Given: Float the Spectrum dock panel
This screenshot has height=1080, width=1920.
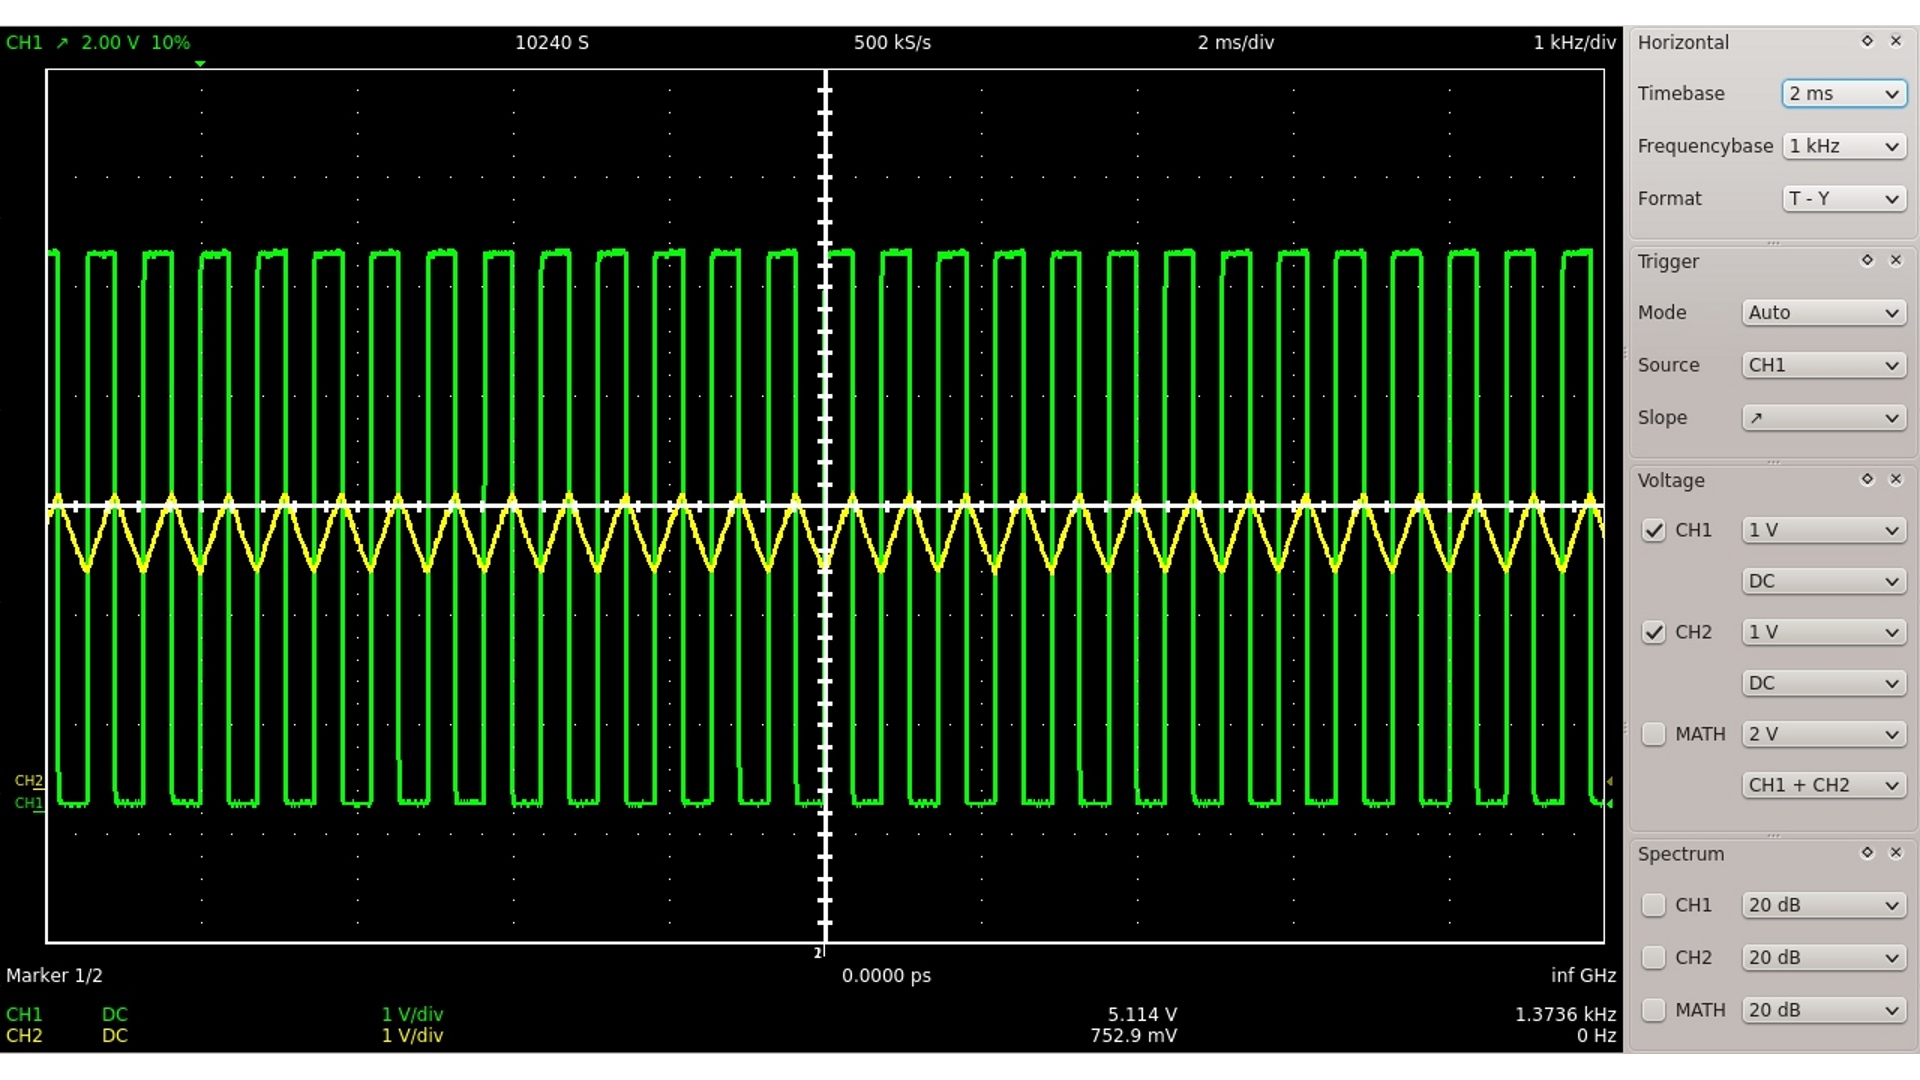Looking at the screenshot, I should [x=1867, y=853].
